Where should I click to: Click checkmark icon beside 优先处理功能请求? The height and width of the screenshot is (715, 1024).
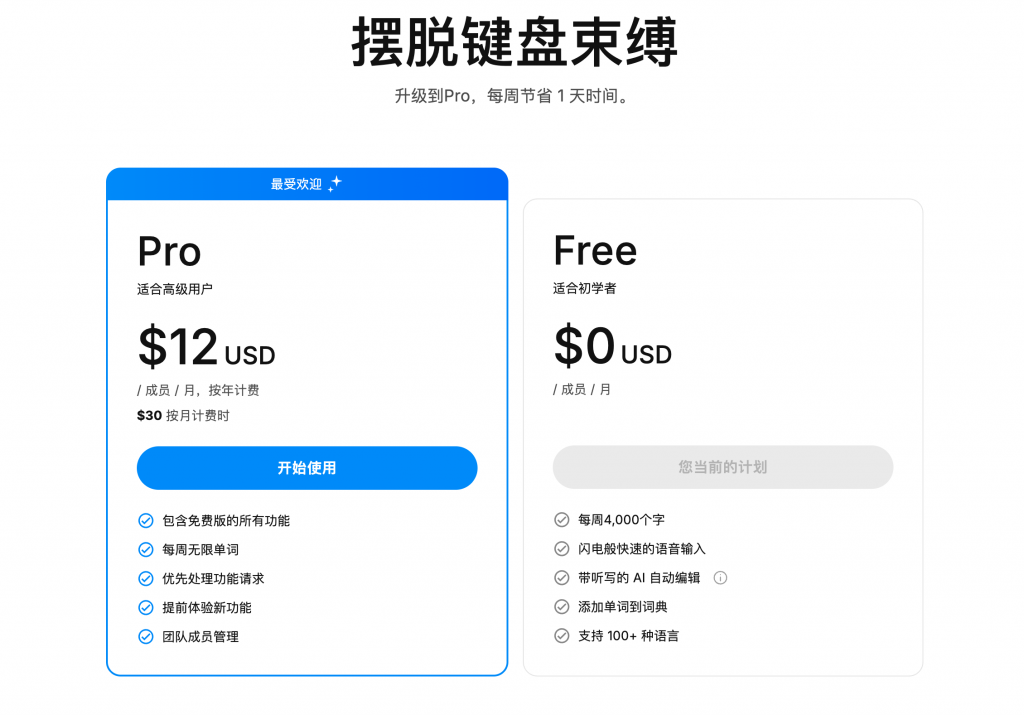pos(146,579)
